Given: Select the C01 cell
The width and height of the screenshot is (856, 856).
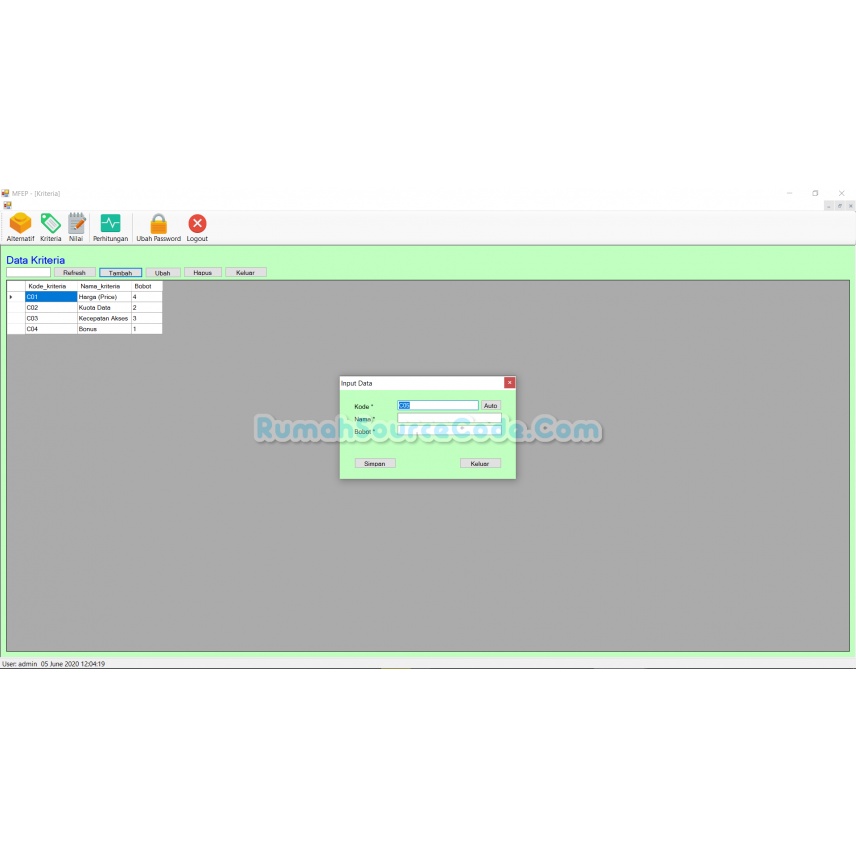Looking at the screenshot, I should (51, 297).
